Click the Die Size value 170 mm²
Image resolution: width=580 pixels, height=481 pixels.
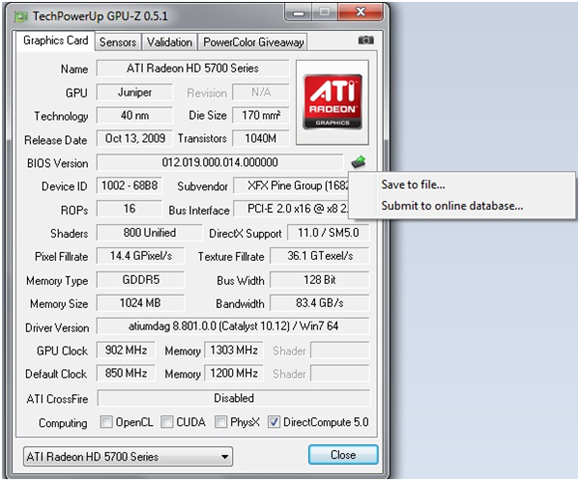click(x=261, y=115)
